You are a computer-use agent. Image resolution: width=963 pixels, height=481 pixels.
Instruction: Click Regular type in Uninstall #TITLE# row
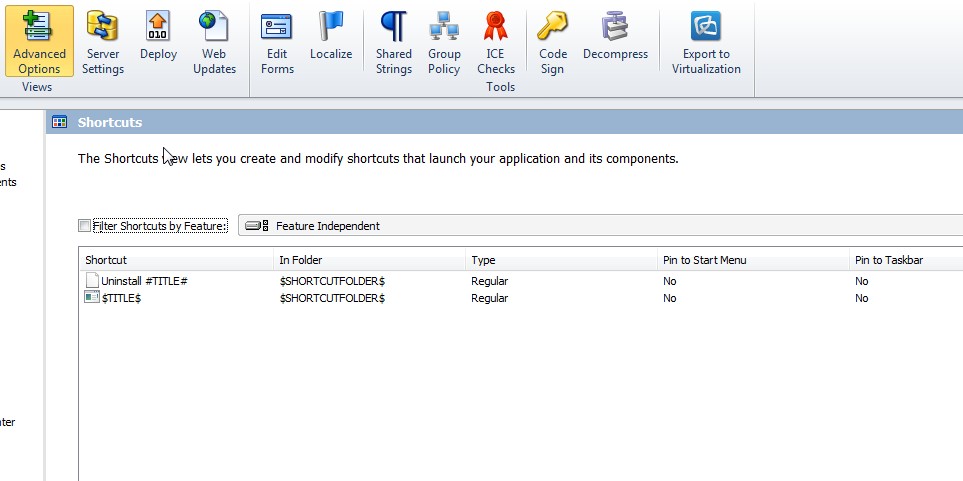(489, 281)
